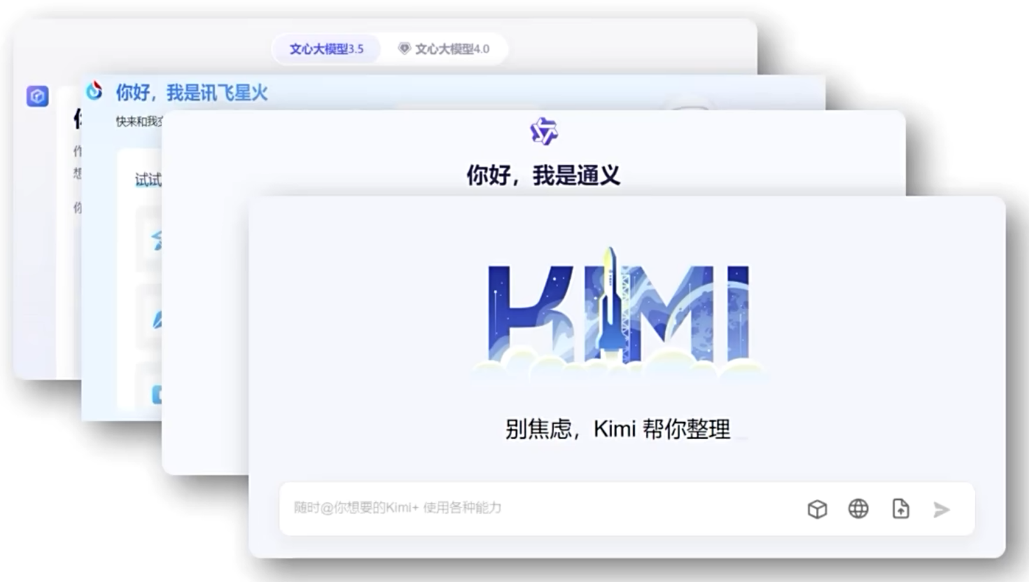Click the blue hexagon icon in Wenxin sidebar

point(37,96)
